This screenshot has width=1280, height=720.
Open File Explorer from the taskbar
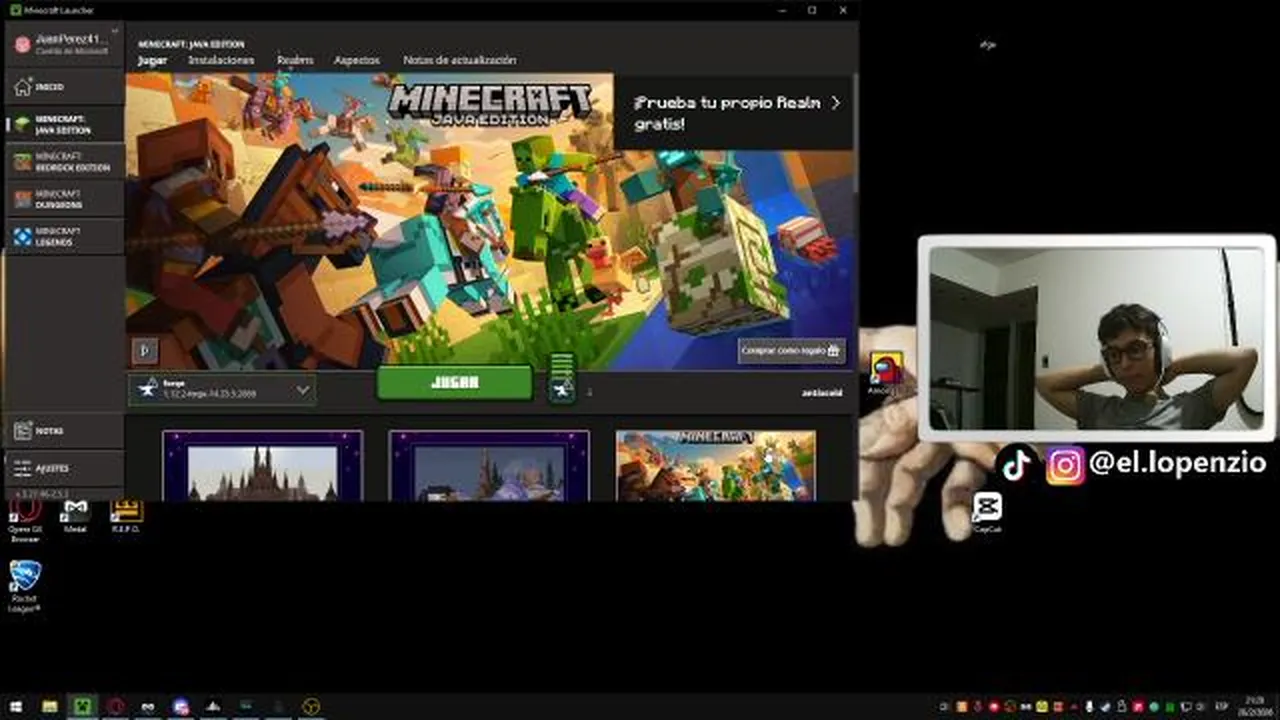(50, 707)
